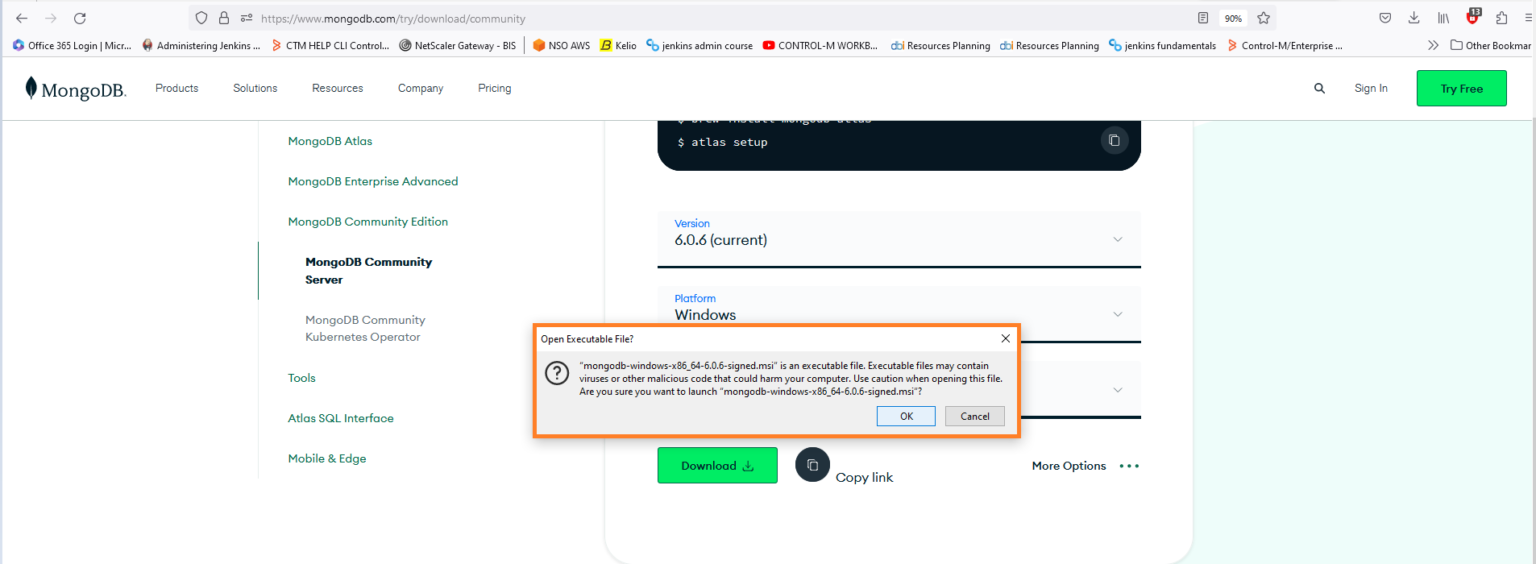The width and height of the screenshot is (1536, 564).
Task: Click the MongoDB leaf logo
Action: tap(33, 88)
